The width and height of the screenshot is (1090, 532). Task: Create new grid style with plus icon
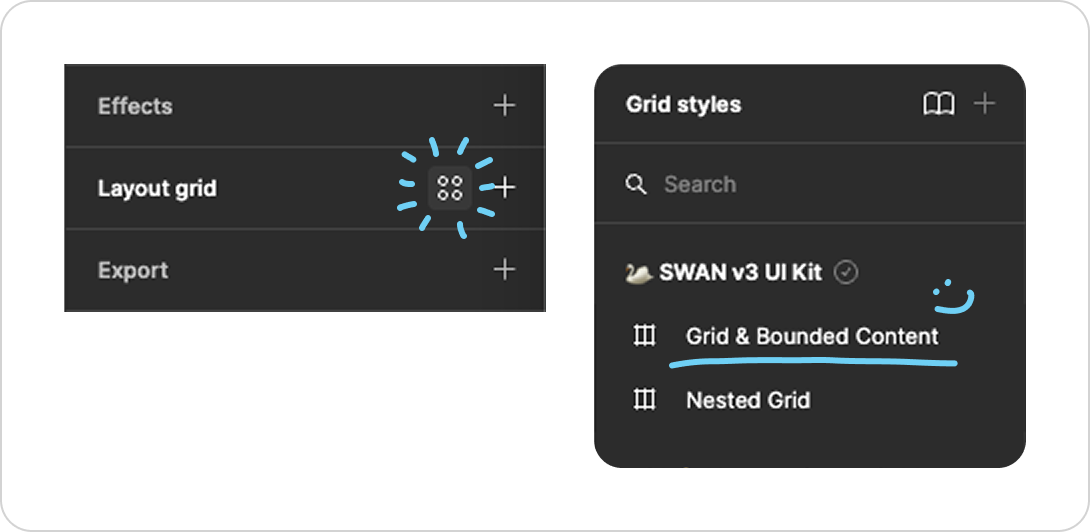[984, 104]
